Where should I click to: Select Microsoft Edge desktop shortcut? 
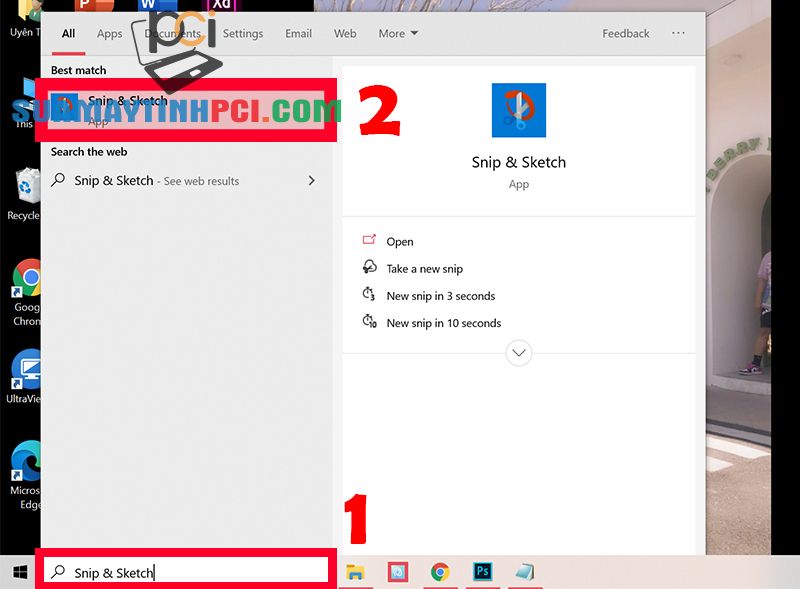point(26,475)
